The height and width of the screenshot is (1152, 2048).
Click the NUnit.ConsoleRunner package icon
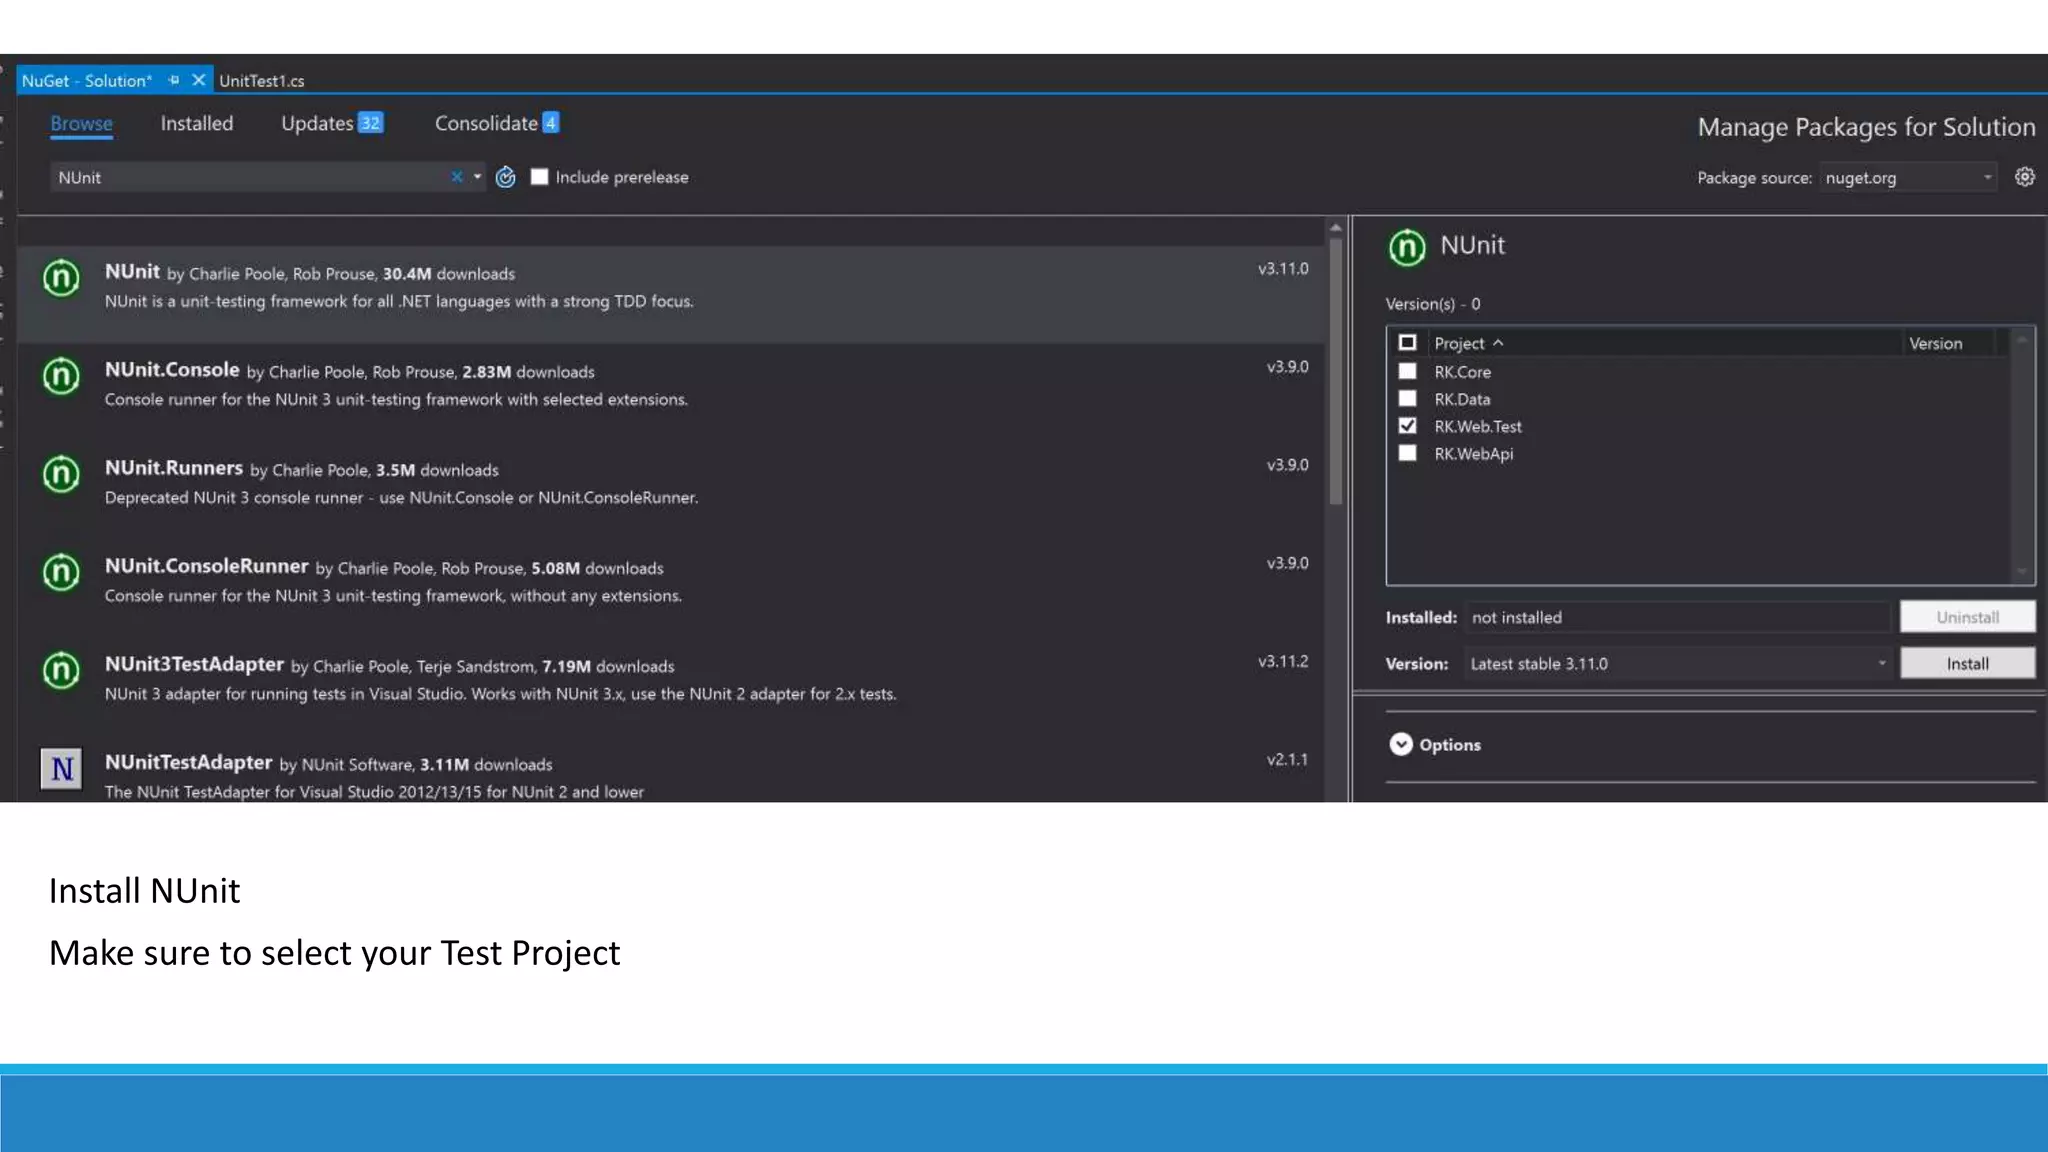(61, 572)
